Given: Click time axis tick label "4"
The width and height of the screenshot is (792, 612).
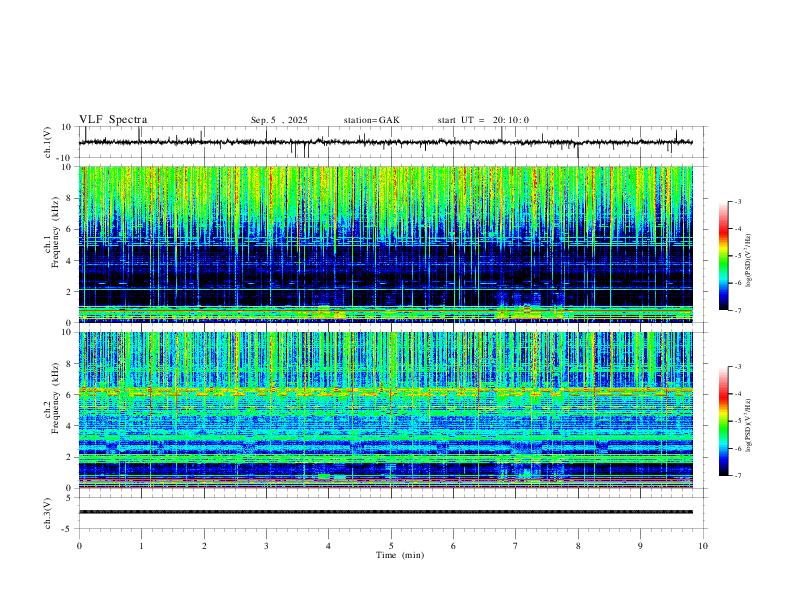Looking at the screenshot, I should click(x=328, y=546).
